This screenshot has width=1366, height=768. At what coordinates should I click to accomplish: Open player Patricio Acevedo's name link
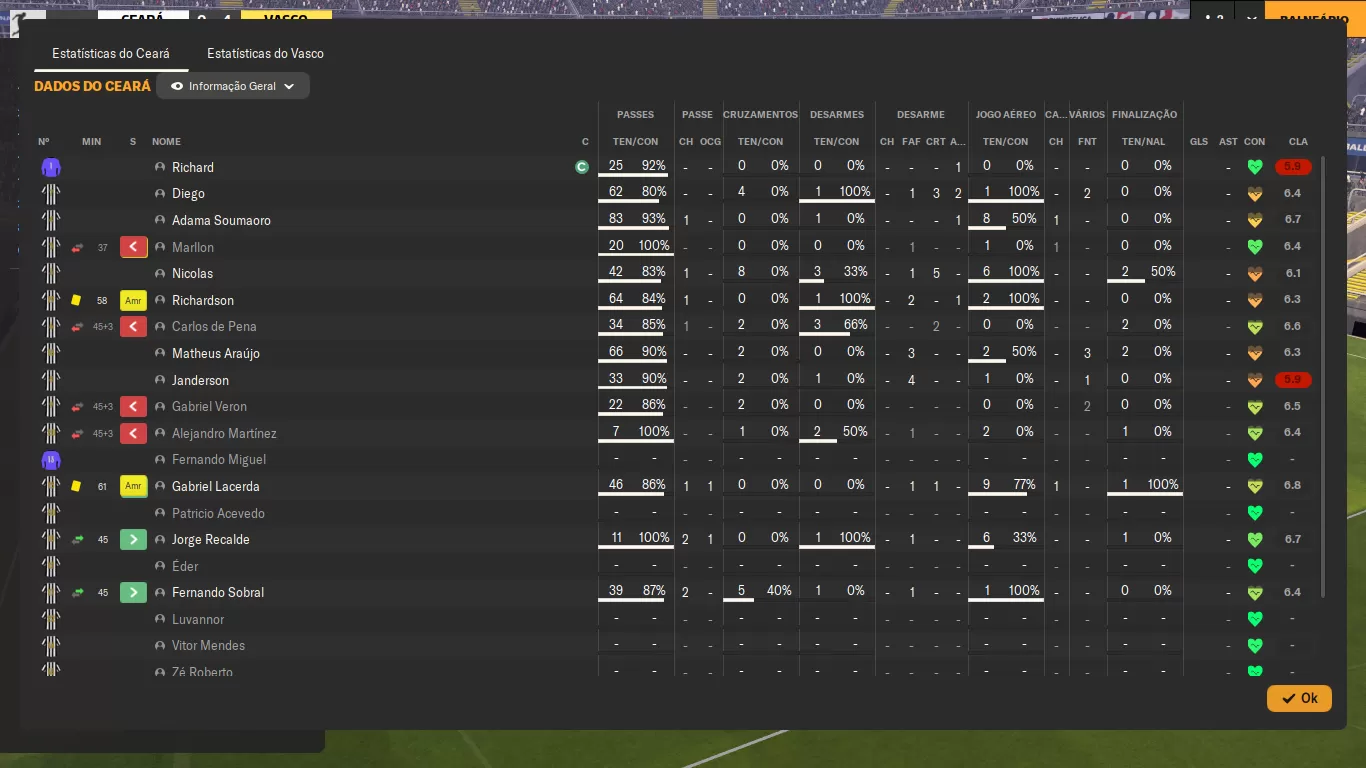click(218, 513)
